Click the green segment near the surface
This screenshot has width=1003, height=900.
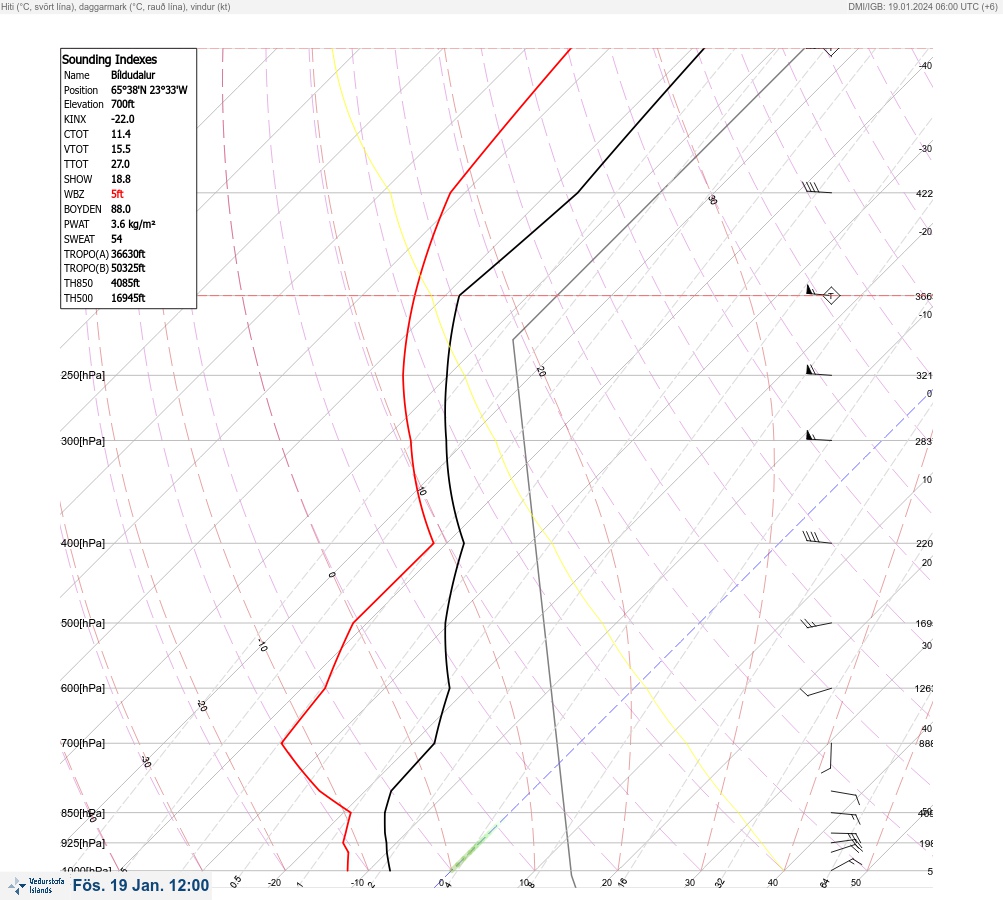(x=473, y=848)
